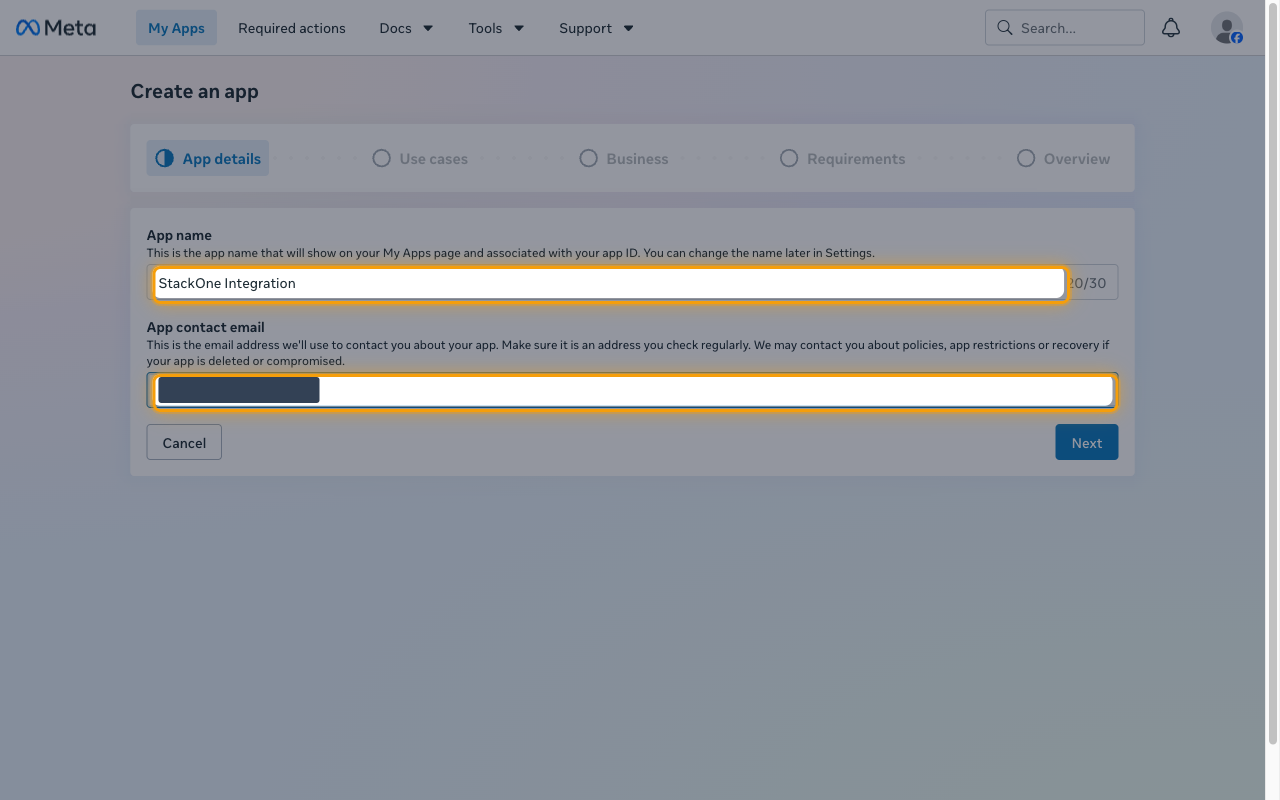Go to My Apps
This screenshot has height=800, width=1280.
click(x=176, y=28)
